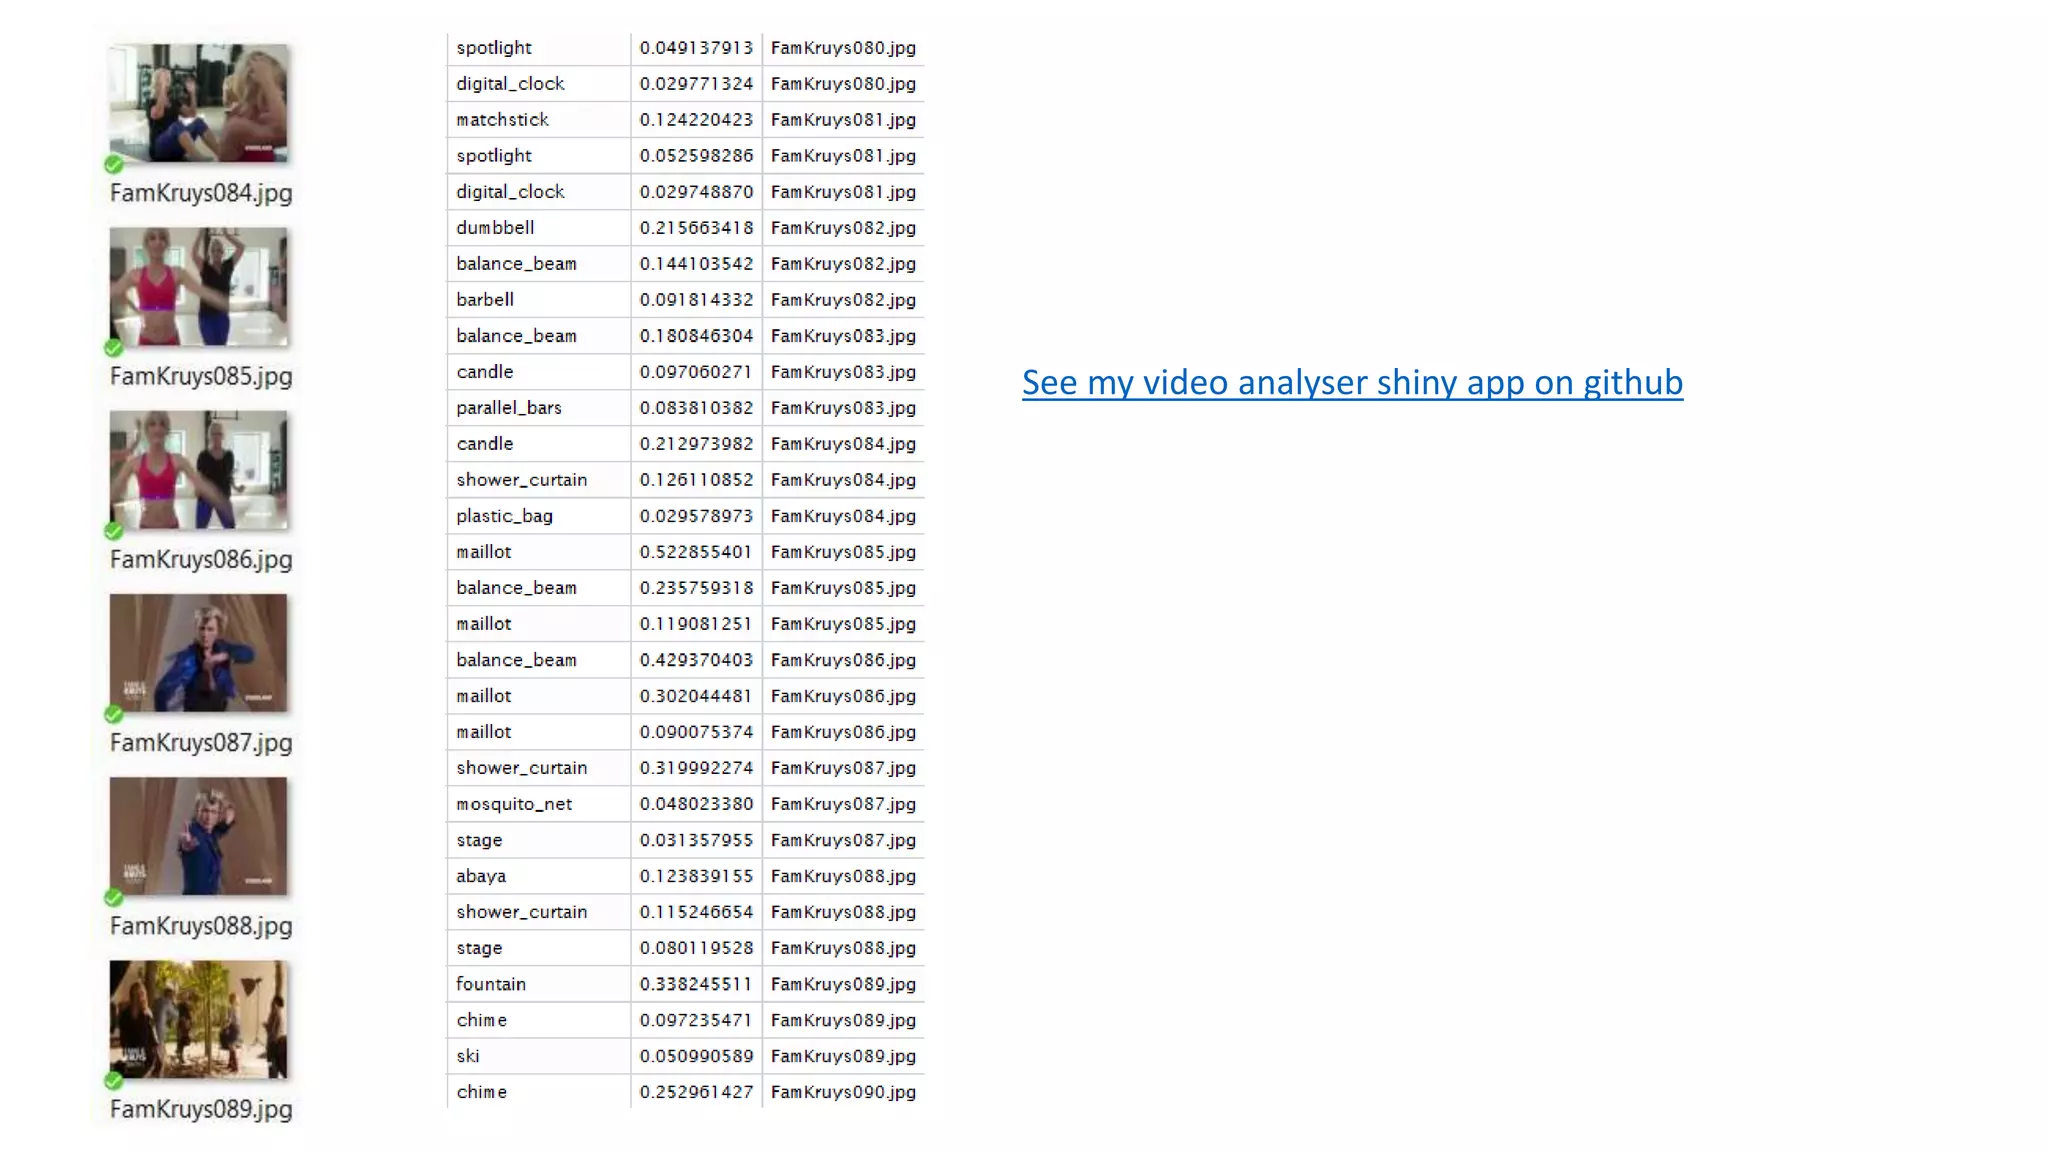
Task: Select the FamKruys089.jpg thumbnail image
Action: pos(198,1019)
